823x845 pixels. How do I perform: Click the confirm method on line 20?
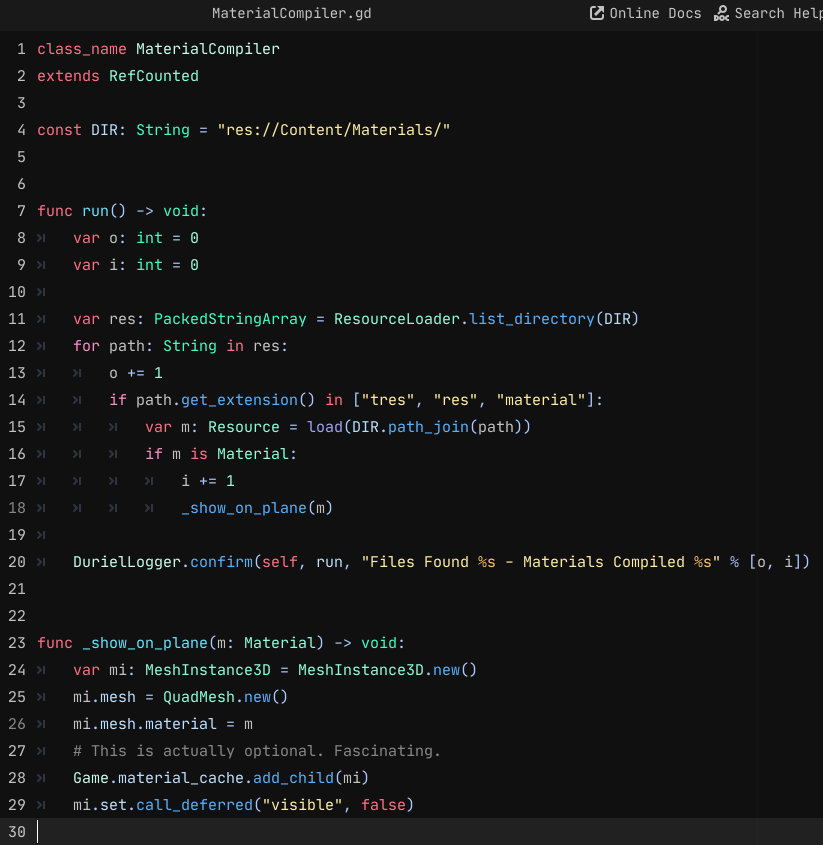pyautogui.click(x=222, y=562)
